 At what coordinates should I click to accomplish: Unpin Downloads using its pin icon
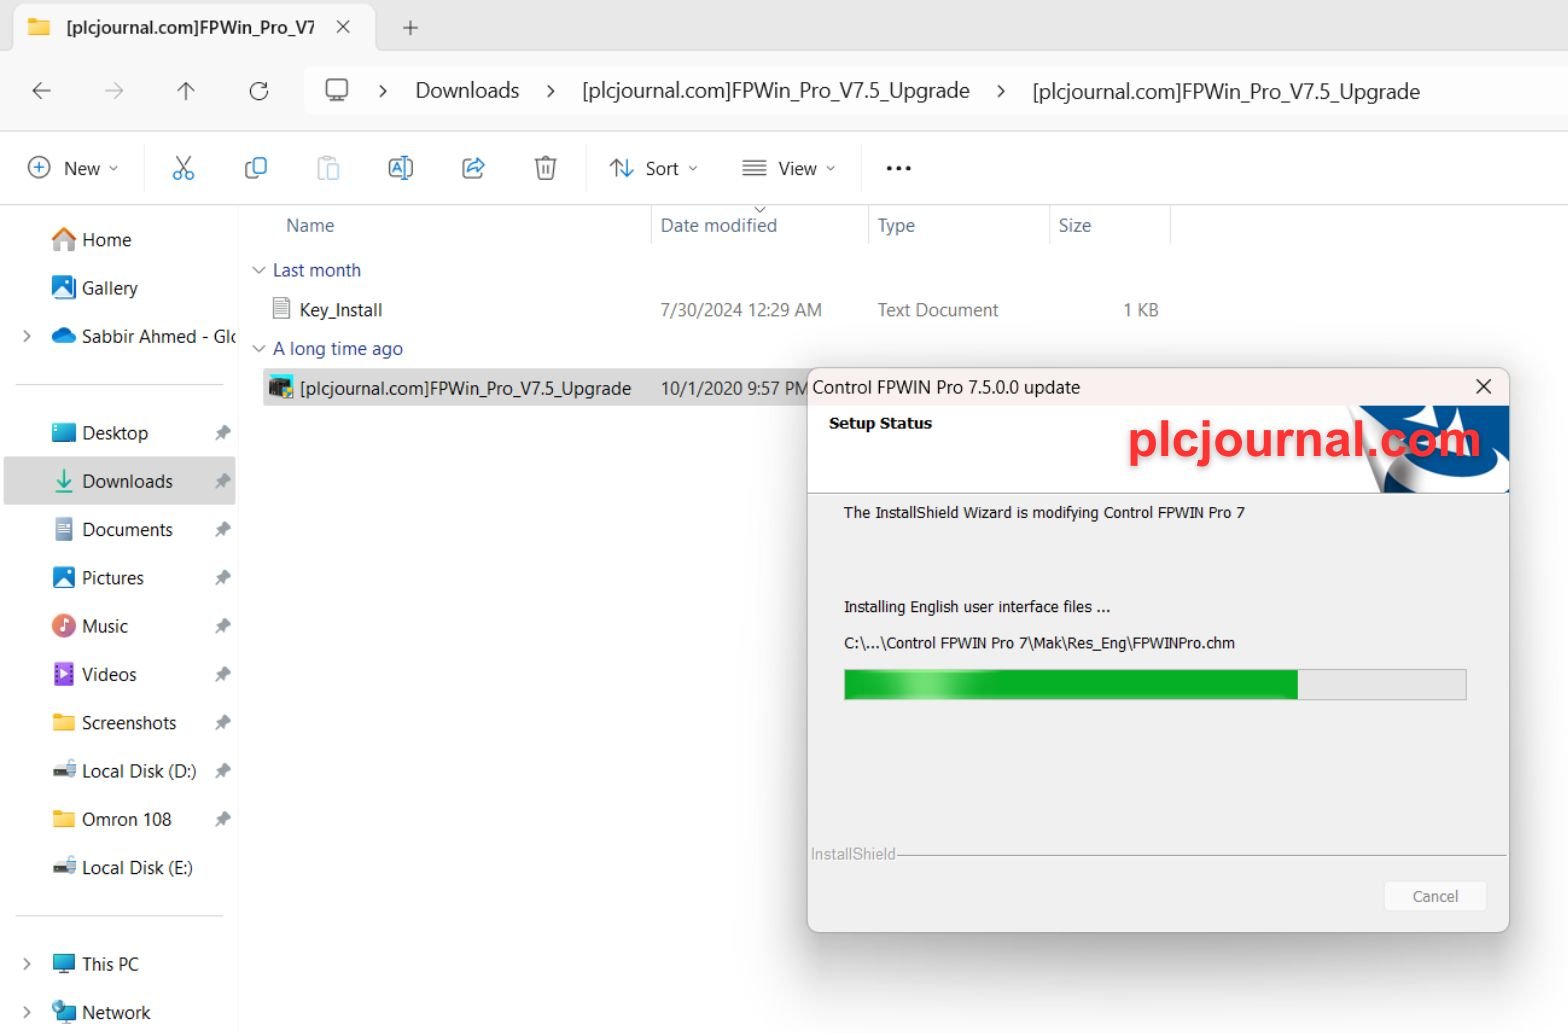[x=222, y=481]
